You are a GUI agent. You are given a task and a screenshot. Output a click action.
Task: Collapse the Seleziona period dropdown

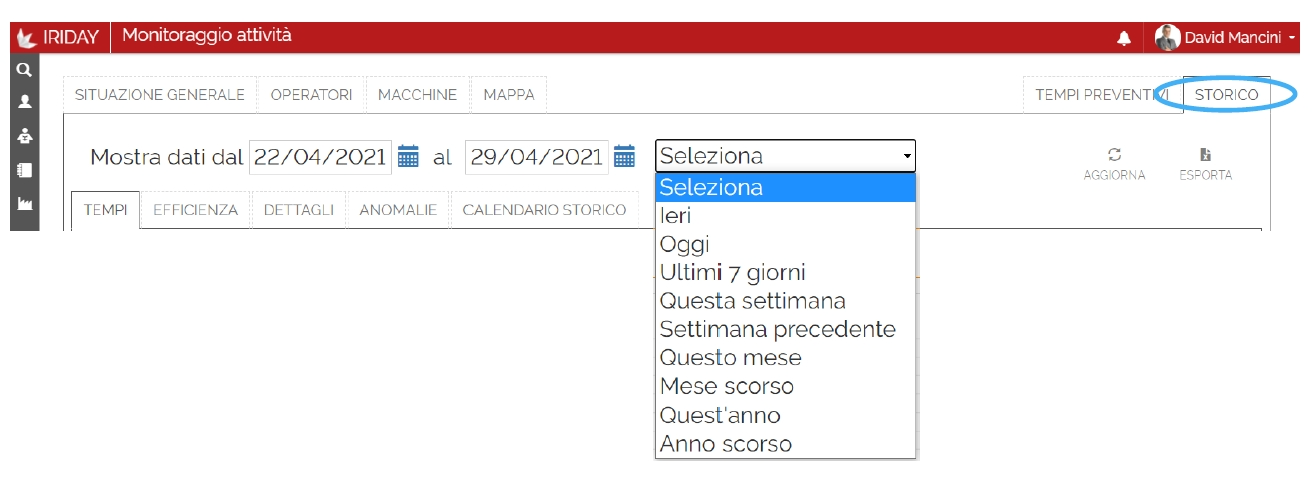coord(785,156)
